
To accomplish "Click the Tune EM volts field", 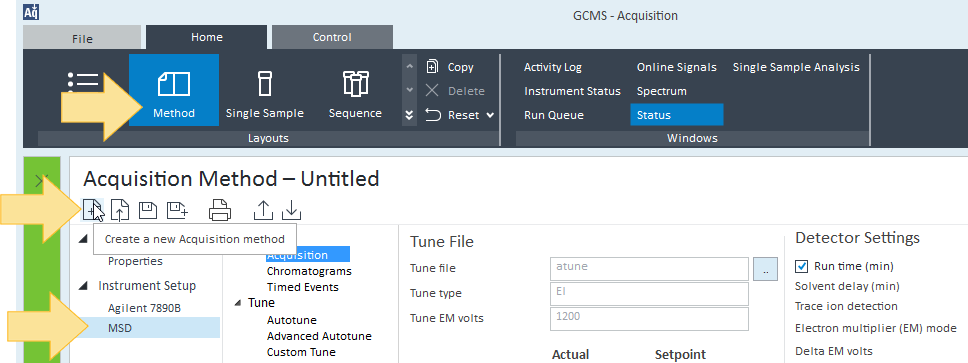I will pos(649,319).
